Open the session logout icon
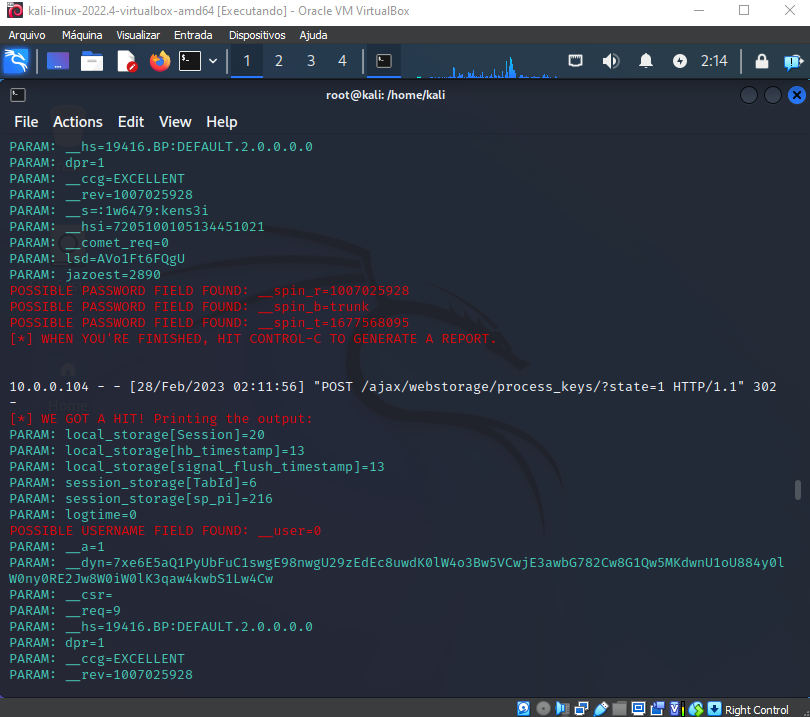The image size is (810, 717). pyautogui.click(x=793, y=61)
